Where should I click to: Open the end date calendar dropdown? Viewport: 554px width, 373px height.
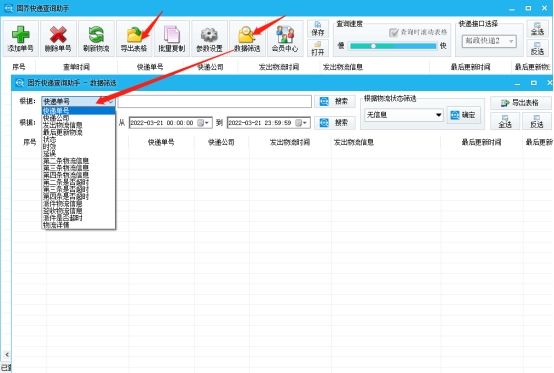pyautogui.click(x=301, y=123)
